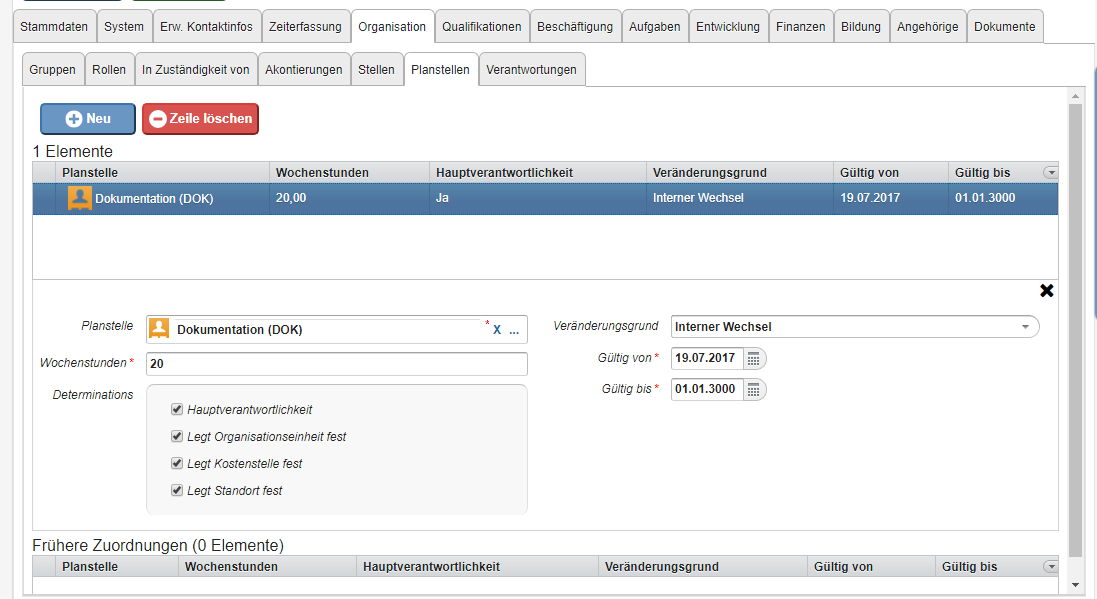
Task: Open calendar picker for Gültig von
Action: (755, 358)
